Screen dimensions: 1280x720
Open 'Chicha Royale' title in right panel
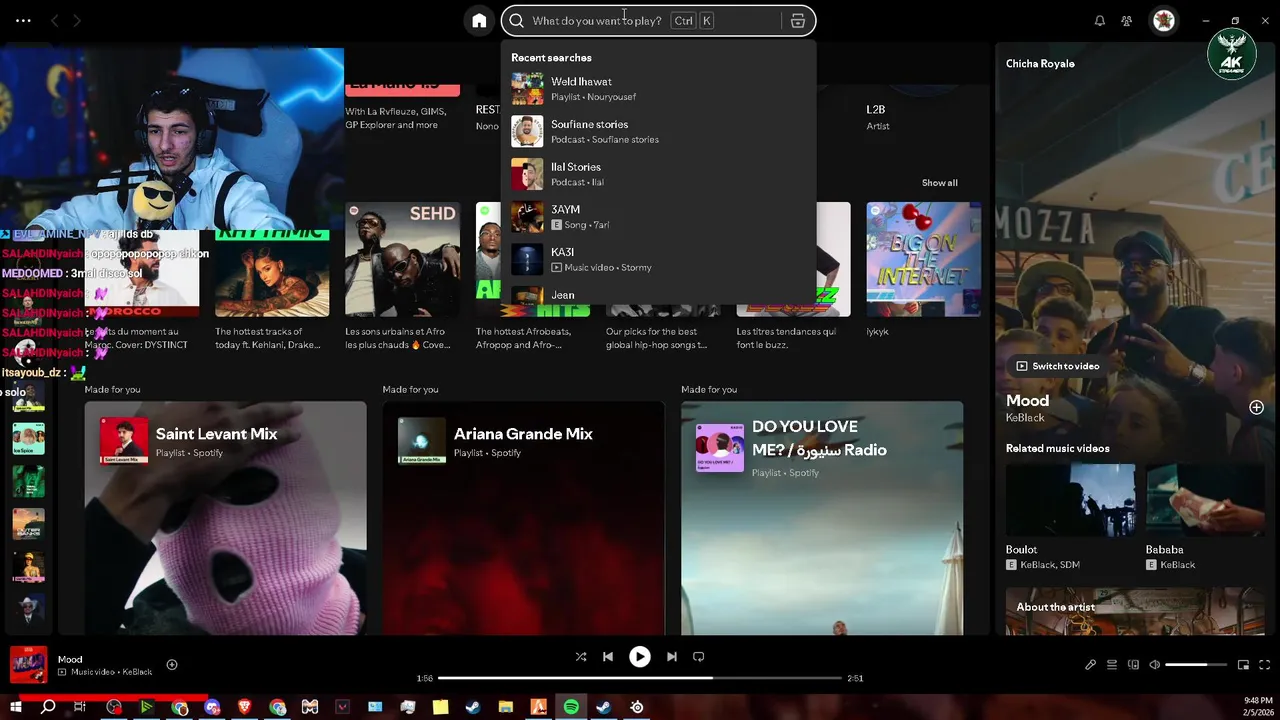click(1040, 64)
